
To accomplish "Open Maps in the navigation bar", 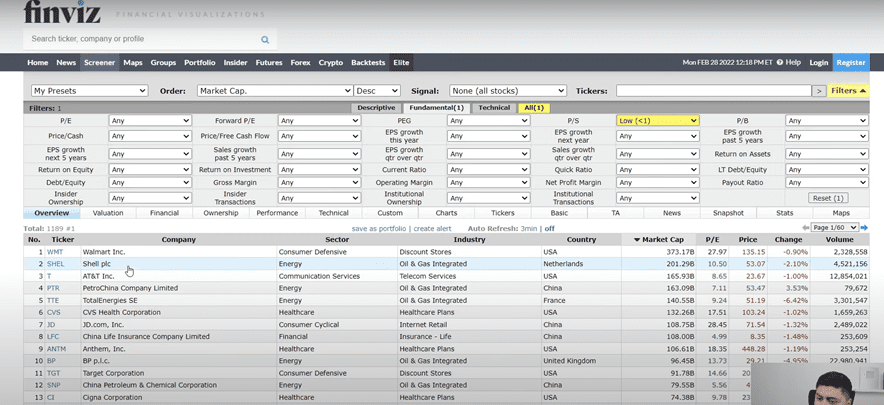I will [133, 62].
